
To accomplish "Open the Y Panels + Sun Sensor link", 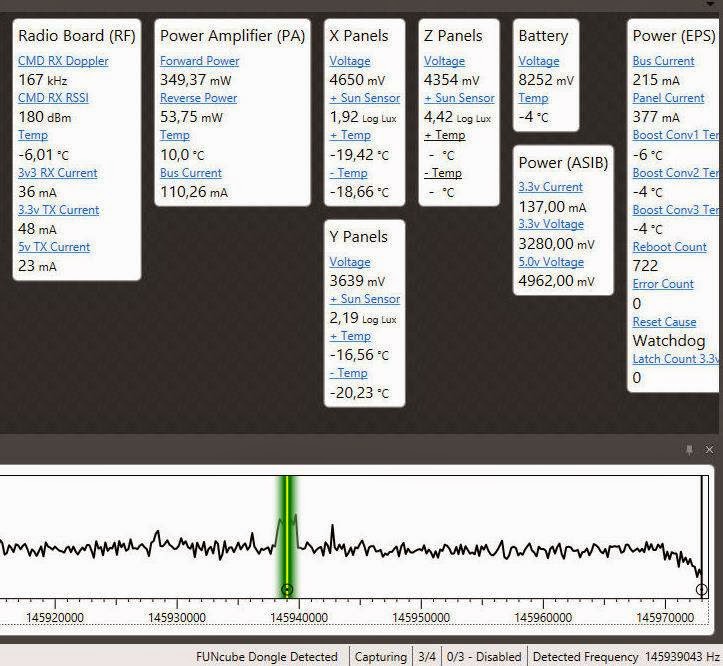I will tap(365, 299).
